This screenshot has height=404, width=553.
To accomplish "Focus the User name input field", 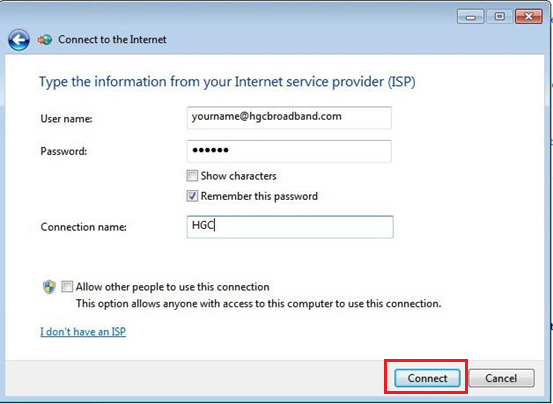I will coord(289,117).
